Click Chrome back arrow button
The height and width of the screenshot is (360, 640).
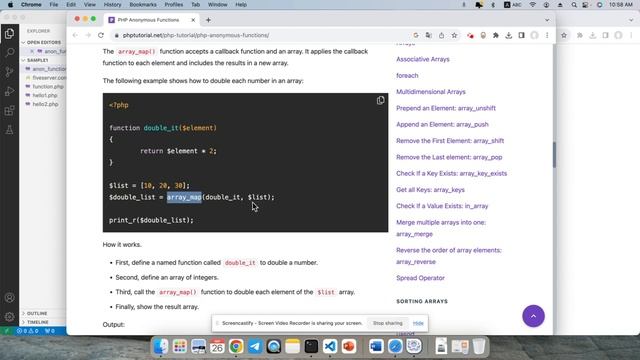click(75, 36)
